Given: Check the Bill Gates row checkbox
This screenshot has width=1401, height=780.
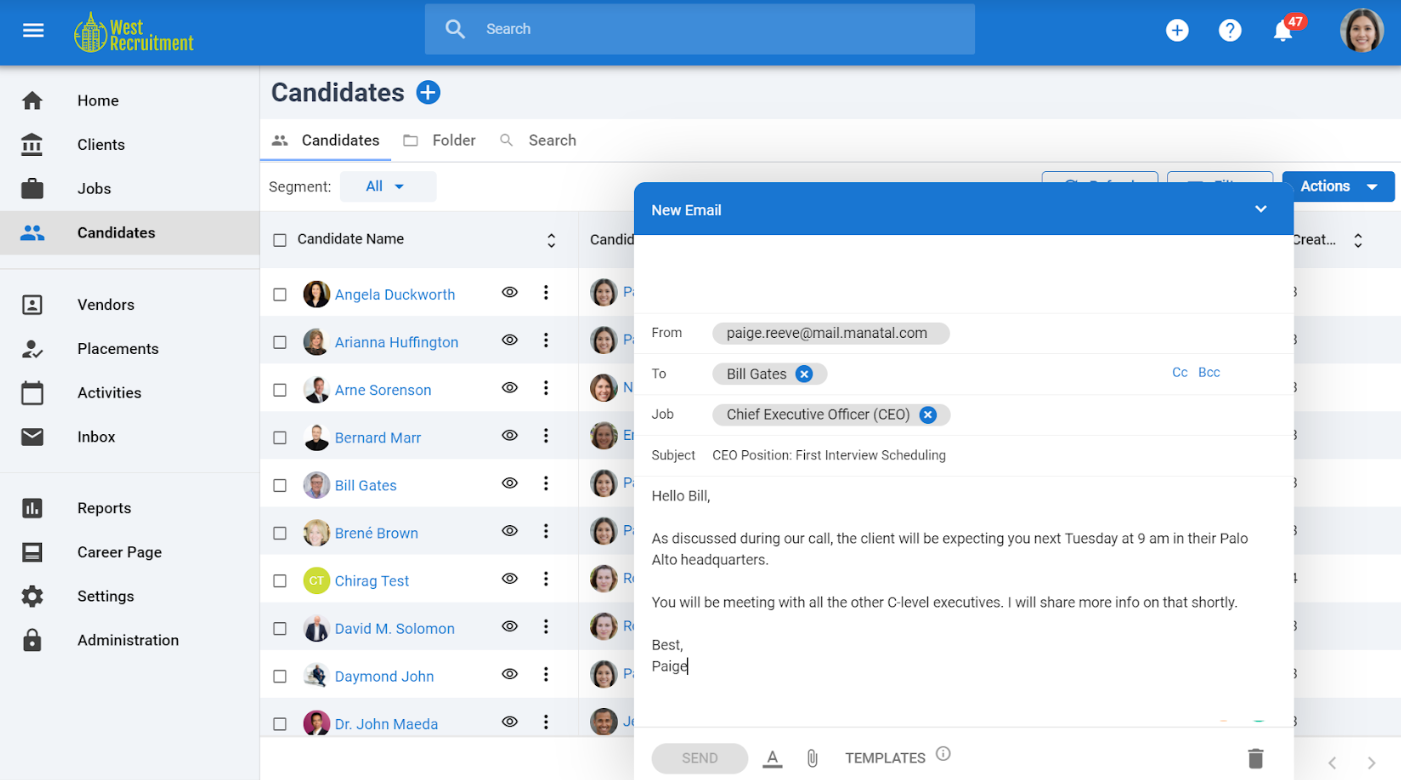Looking at the screenshot, I should [280, 486].
